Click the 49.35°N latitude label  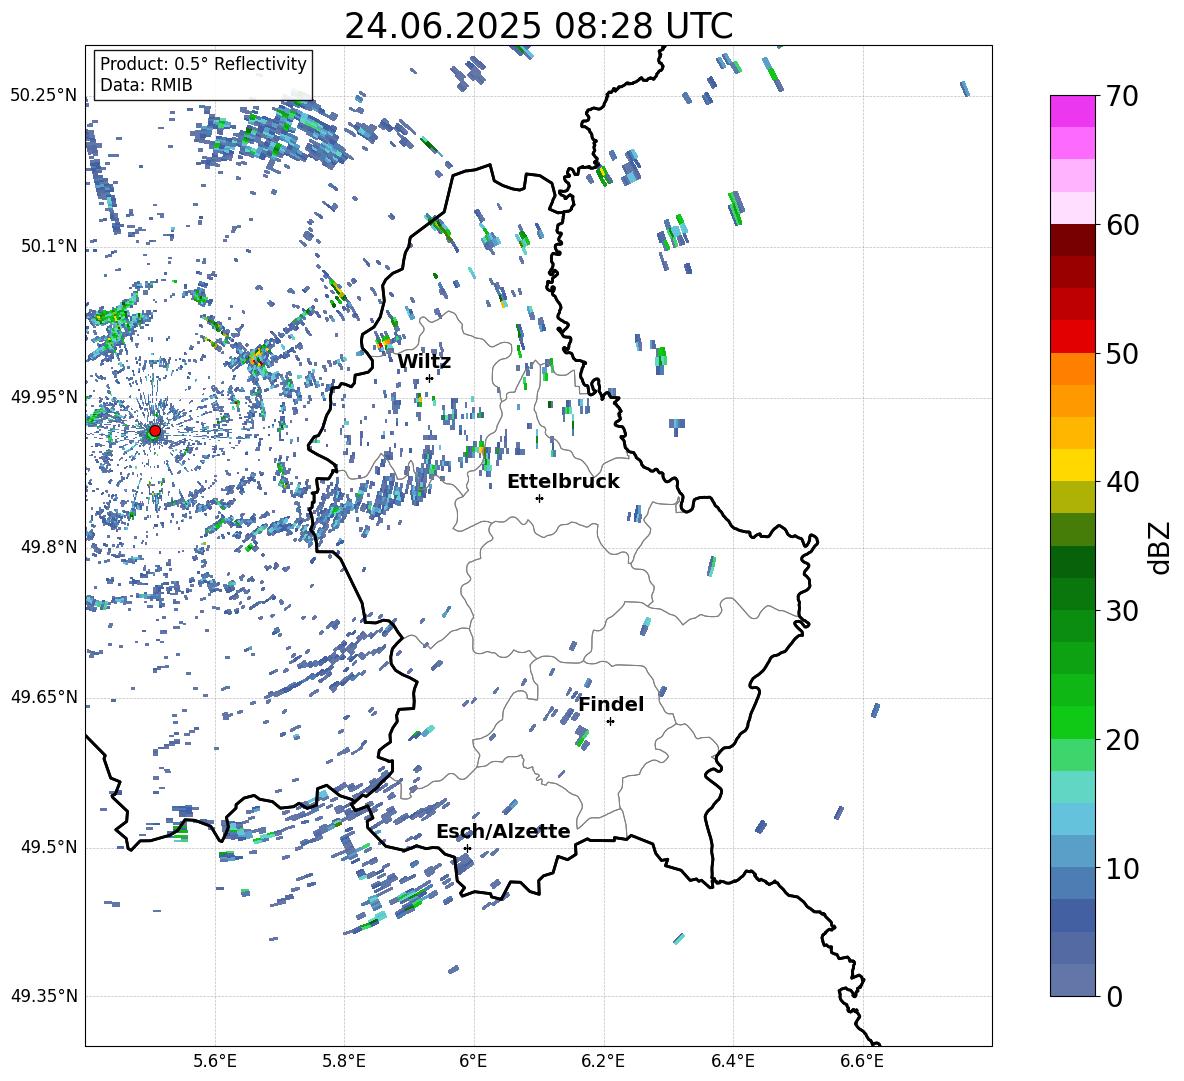(44, 996)
